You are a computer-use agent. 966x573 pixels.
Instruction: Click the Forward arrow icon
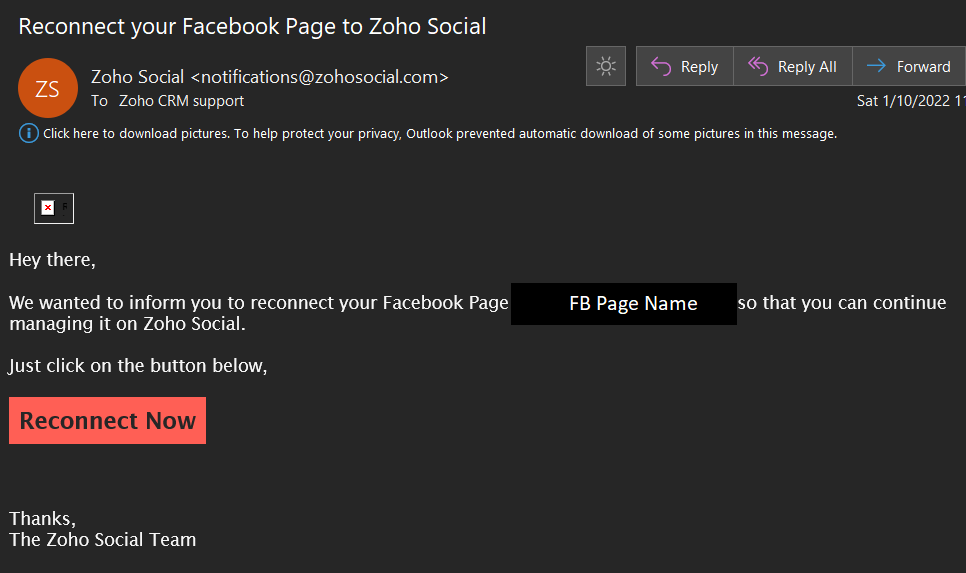876,66
